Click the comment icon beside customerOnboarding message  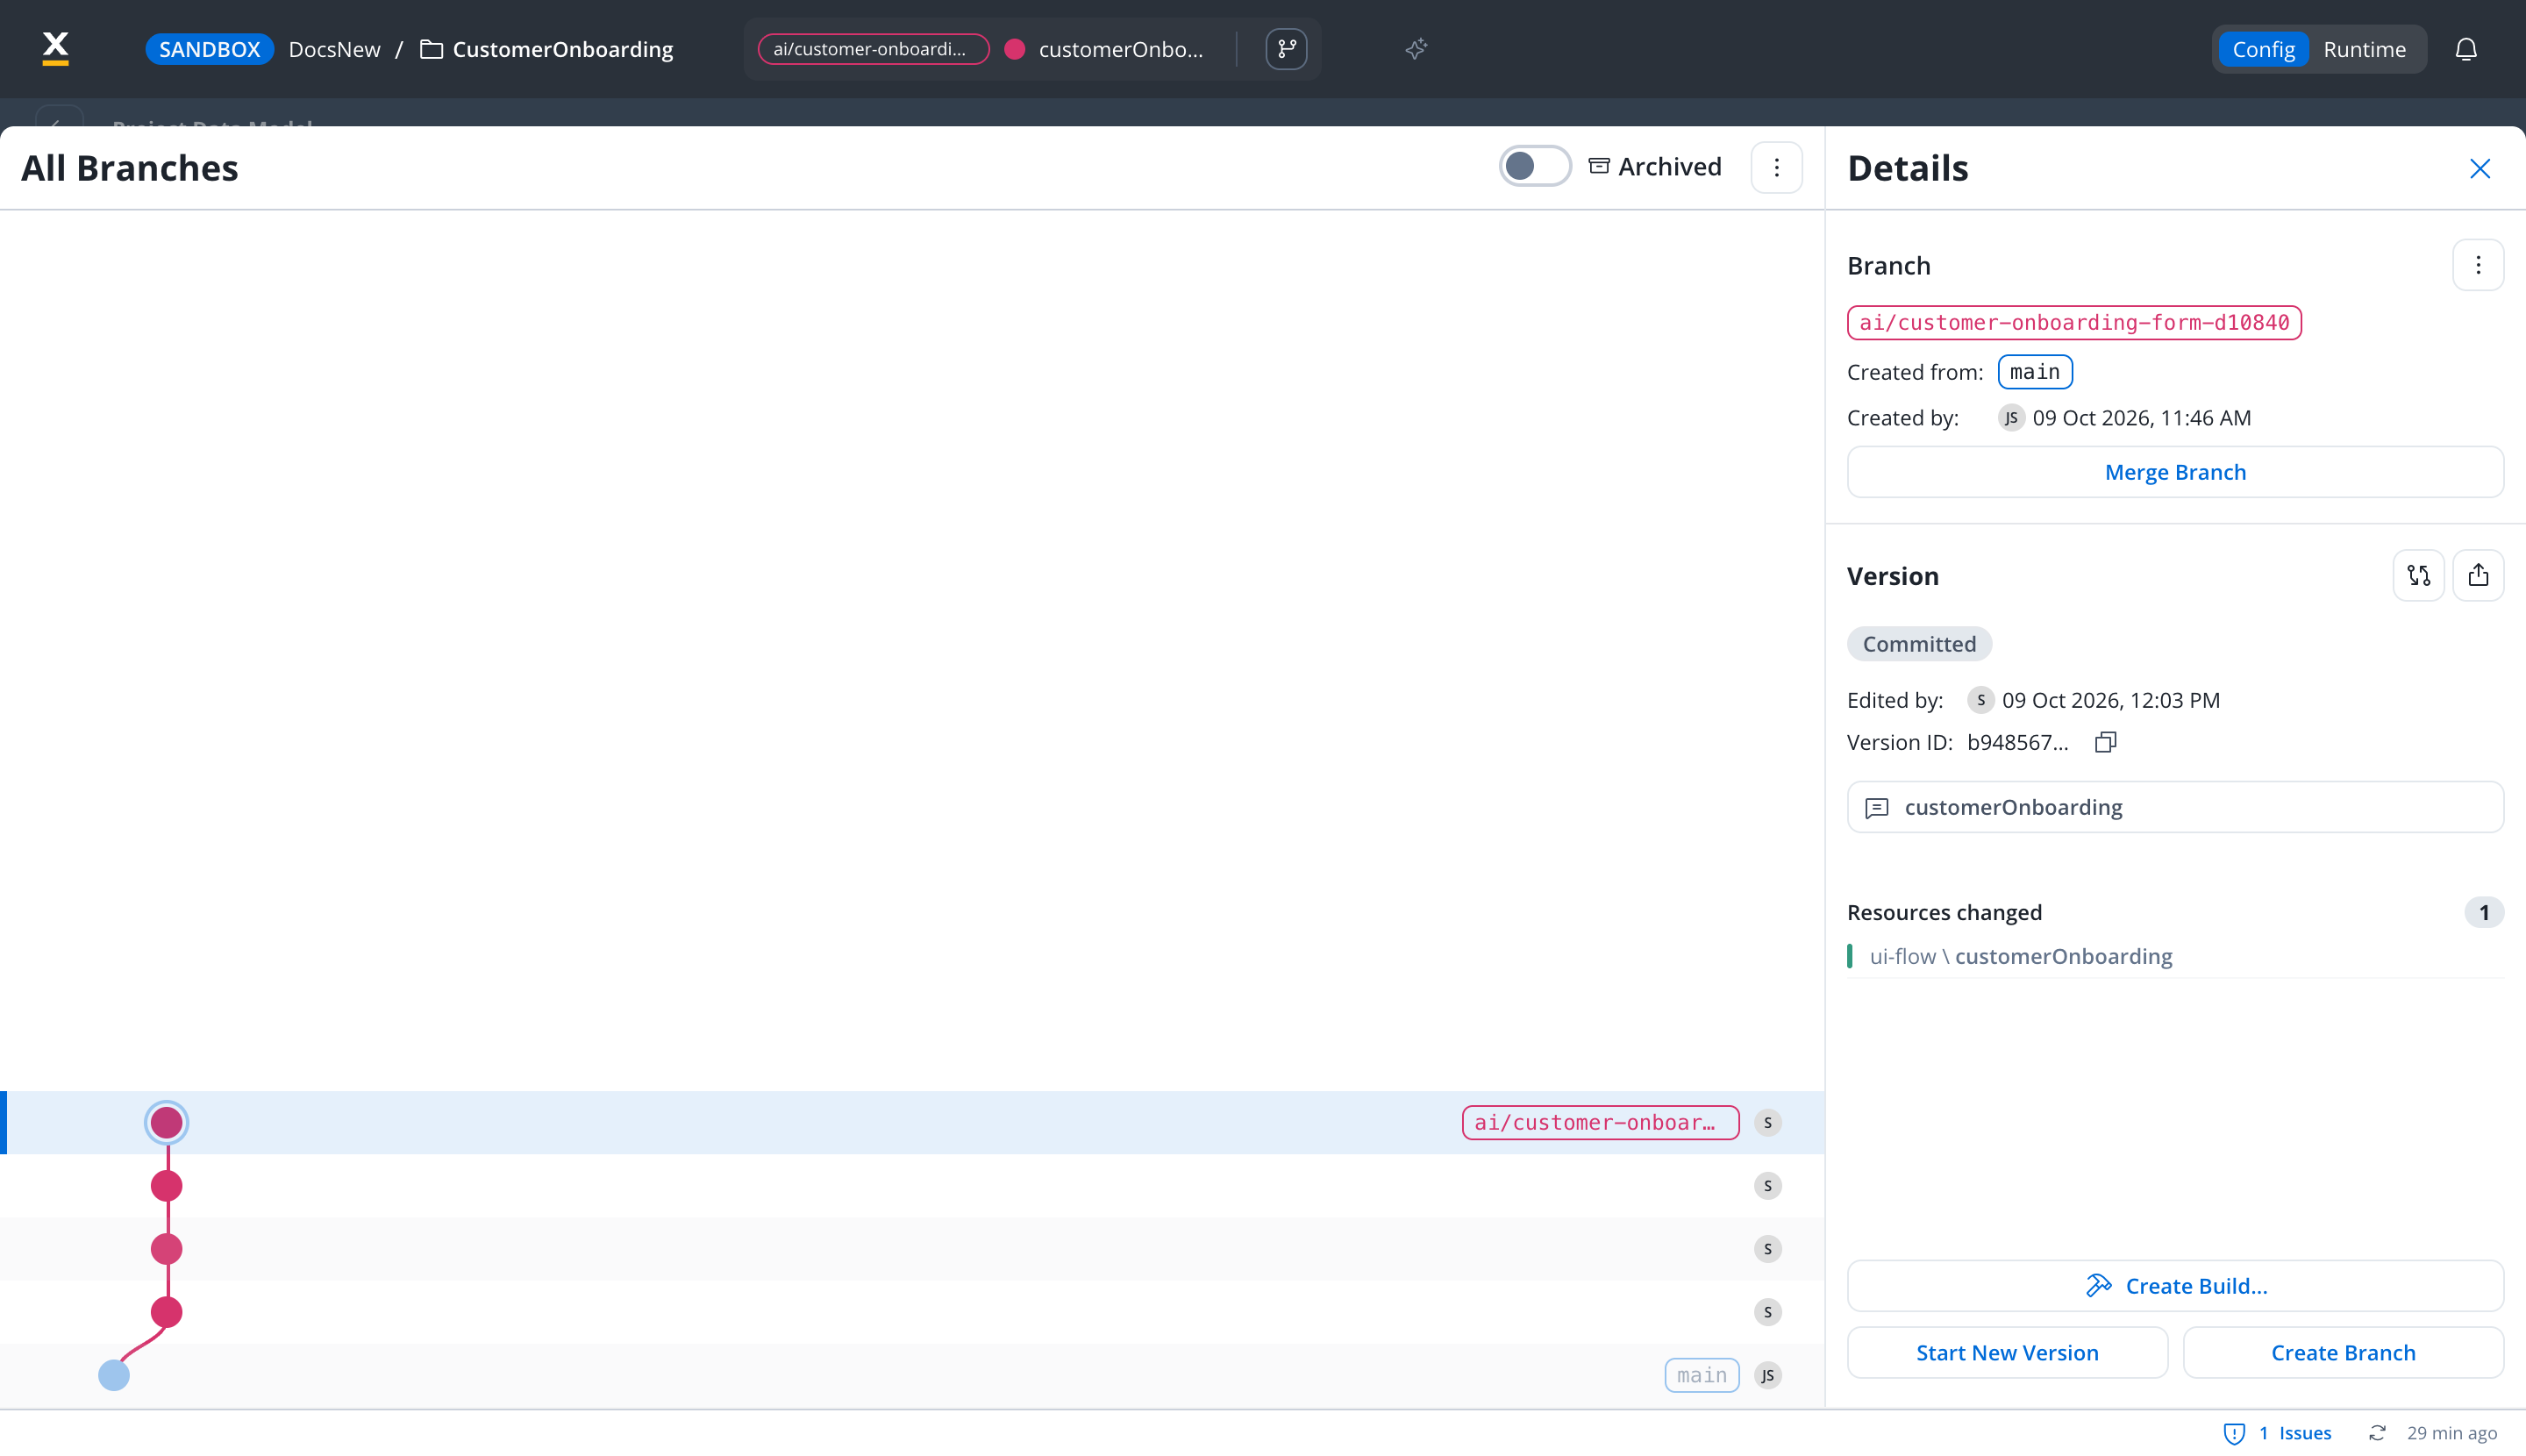click(1877, 807)
